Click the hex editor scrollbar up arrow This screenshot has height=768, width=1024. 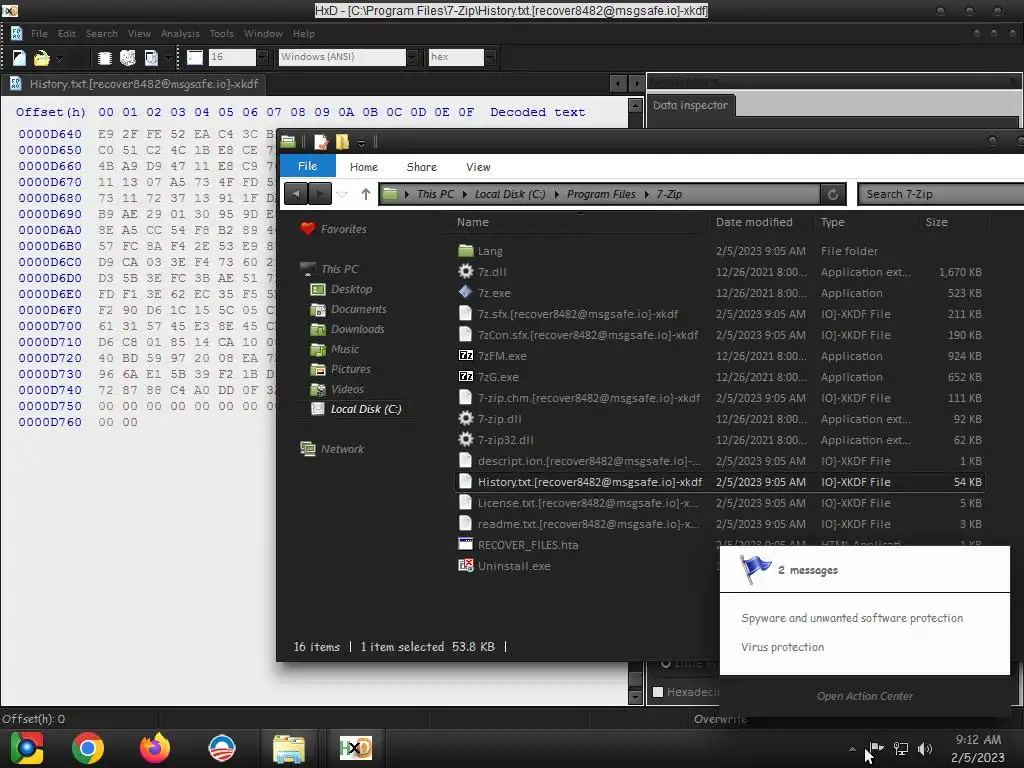pyautogui.click(x=635, y=105)
